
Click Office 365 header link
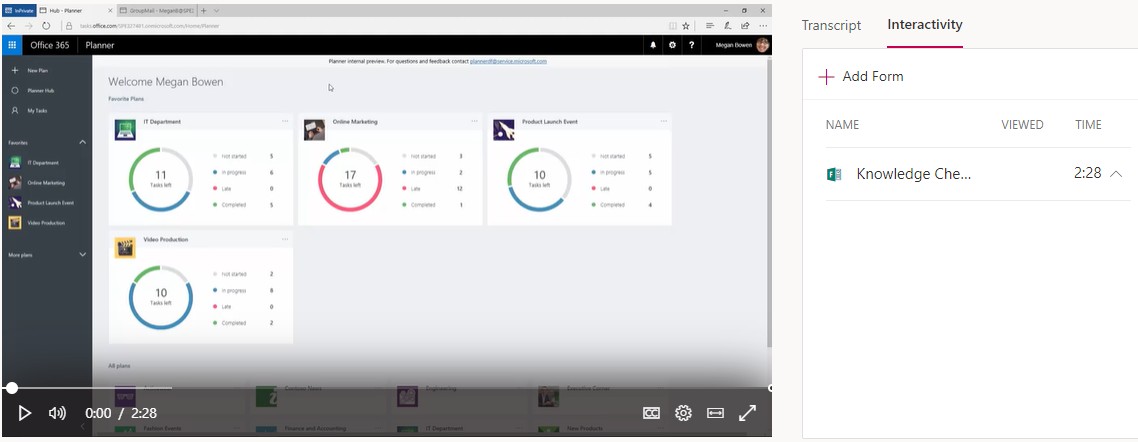click(x=49, y=45)
